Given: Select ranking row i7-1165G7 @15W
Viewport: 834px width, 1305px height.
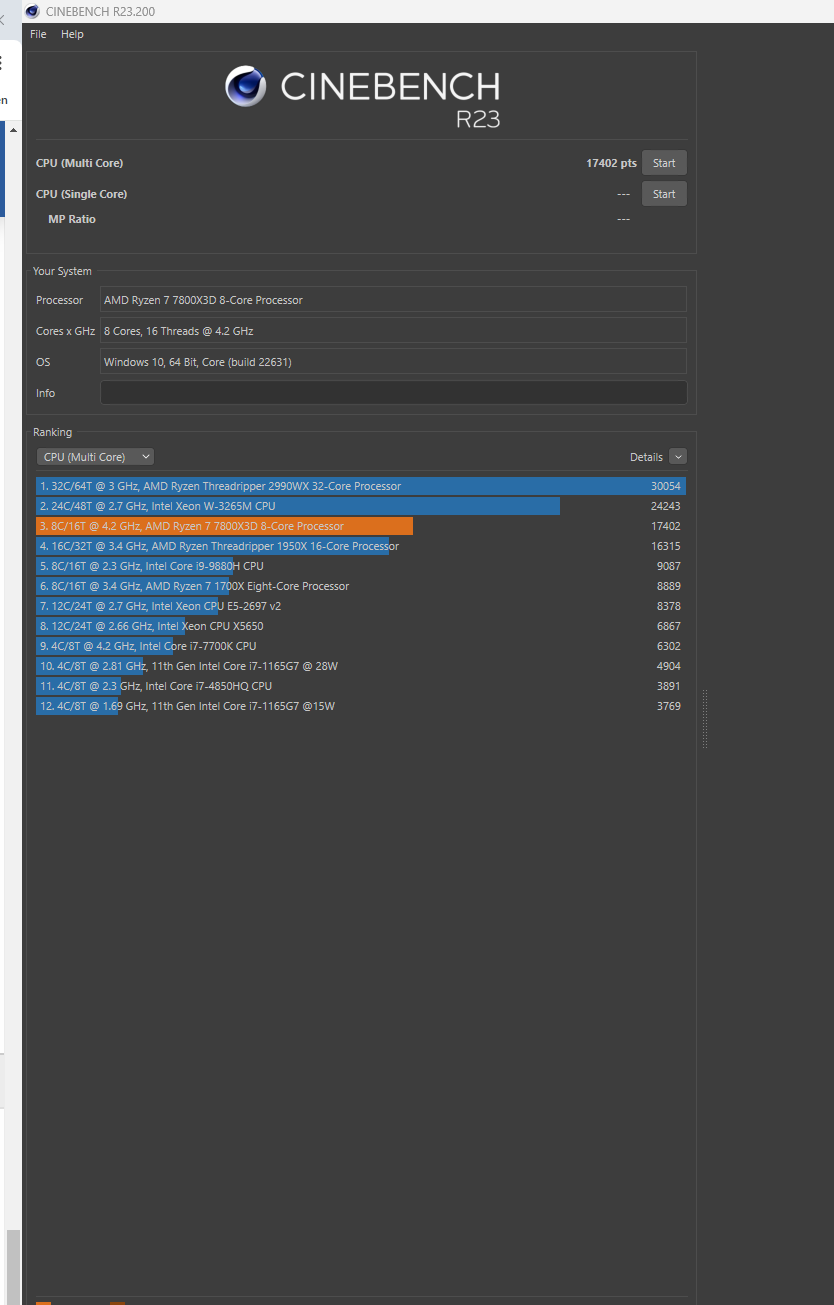Looking at the screenshot, I should click(x=361, y=706).
